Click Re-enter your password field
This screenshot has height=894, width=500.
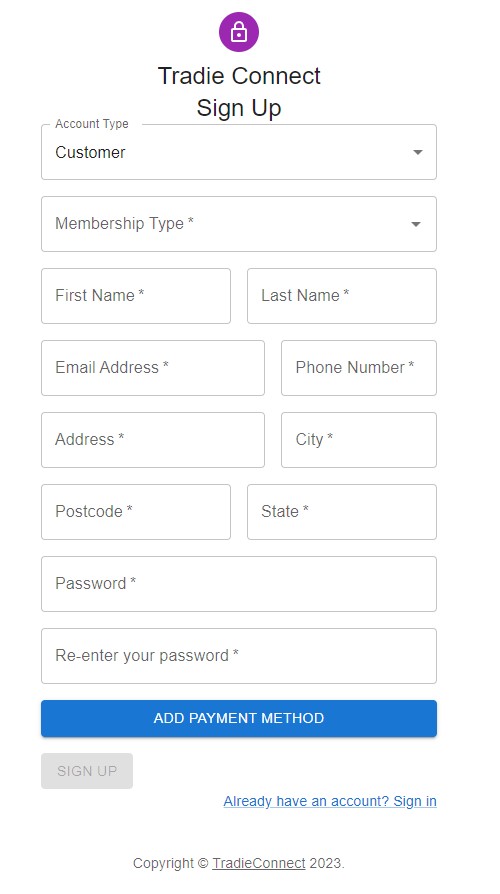click(239, 656)
